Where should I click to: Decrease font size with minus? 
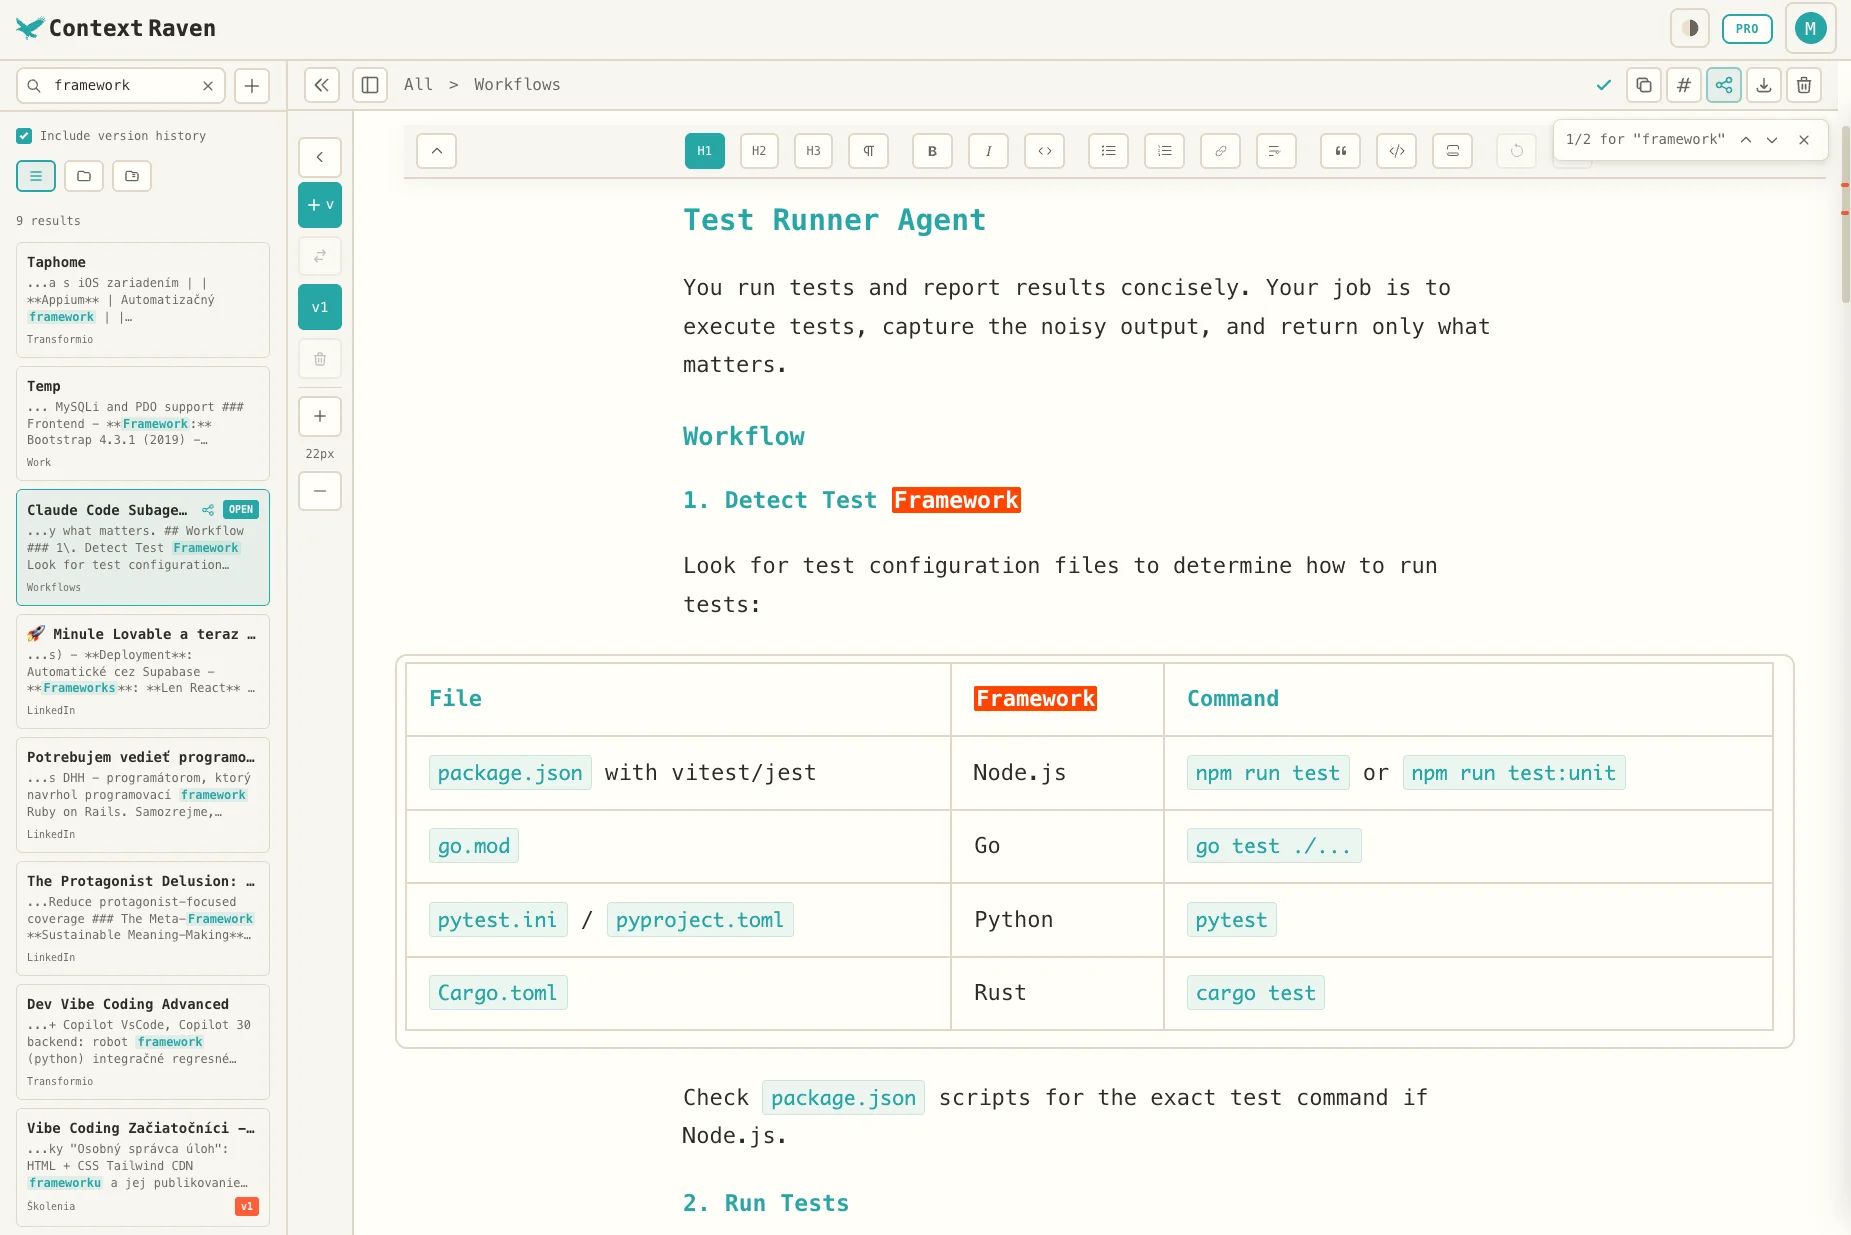[320, 491]
